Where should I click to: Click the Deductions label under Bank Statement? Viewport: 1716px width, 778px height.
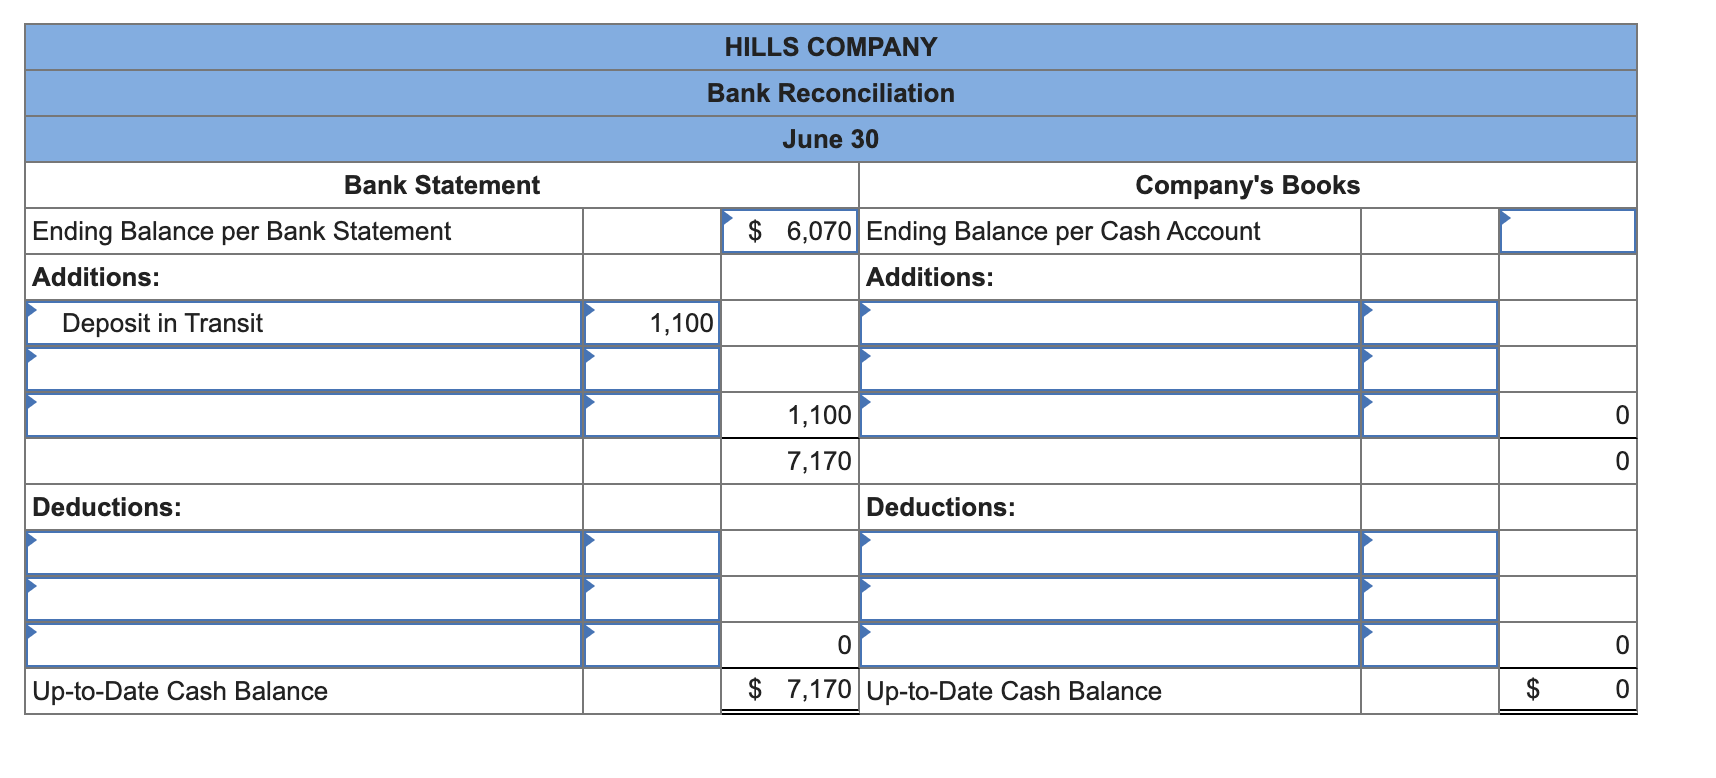[107, 507]
